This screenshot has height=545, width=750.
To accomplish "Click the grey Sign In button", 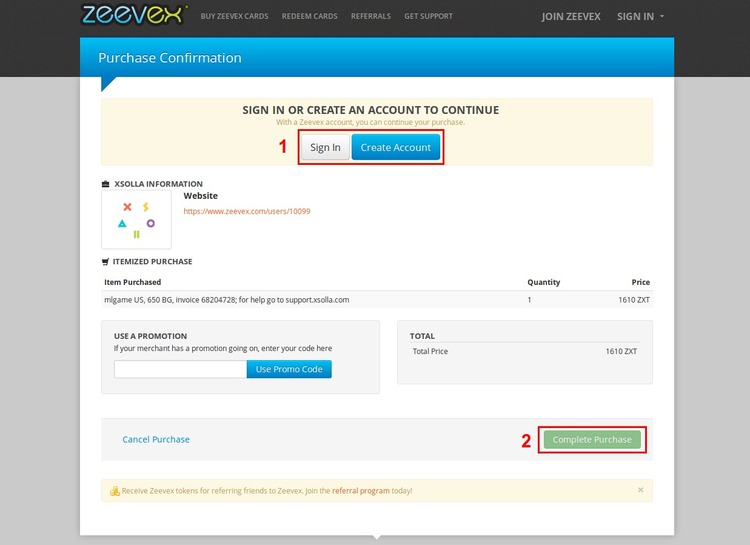I will [325, 147].
